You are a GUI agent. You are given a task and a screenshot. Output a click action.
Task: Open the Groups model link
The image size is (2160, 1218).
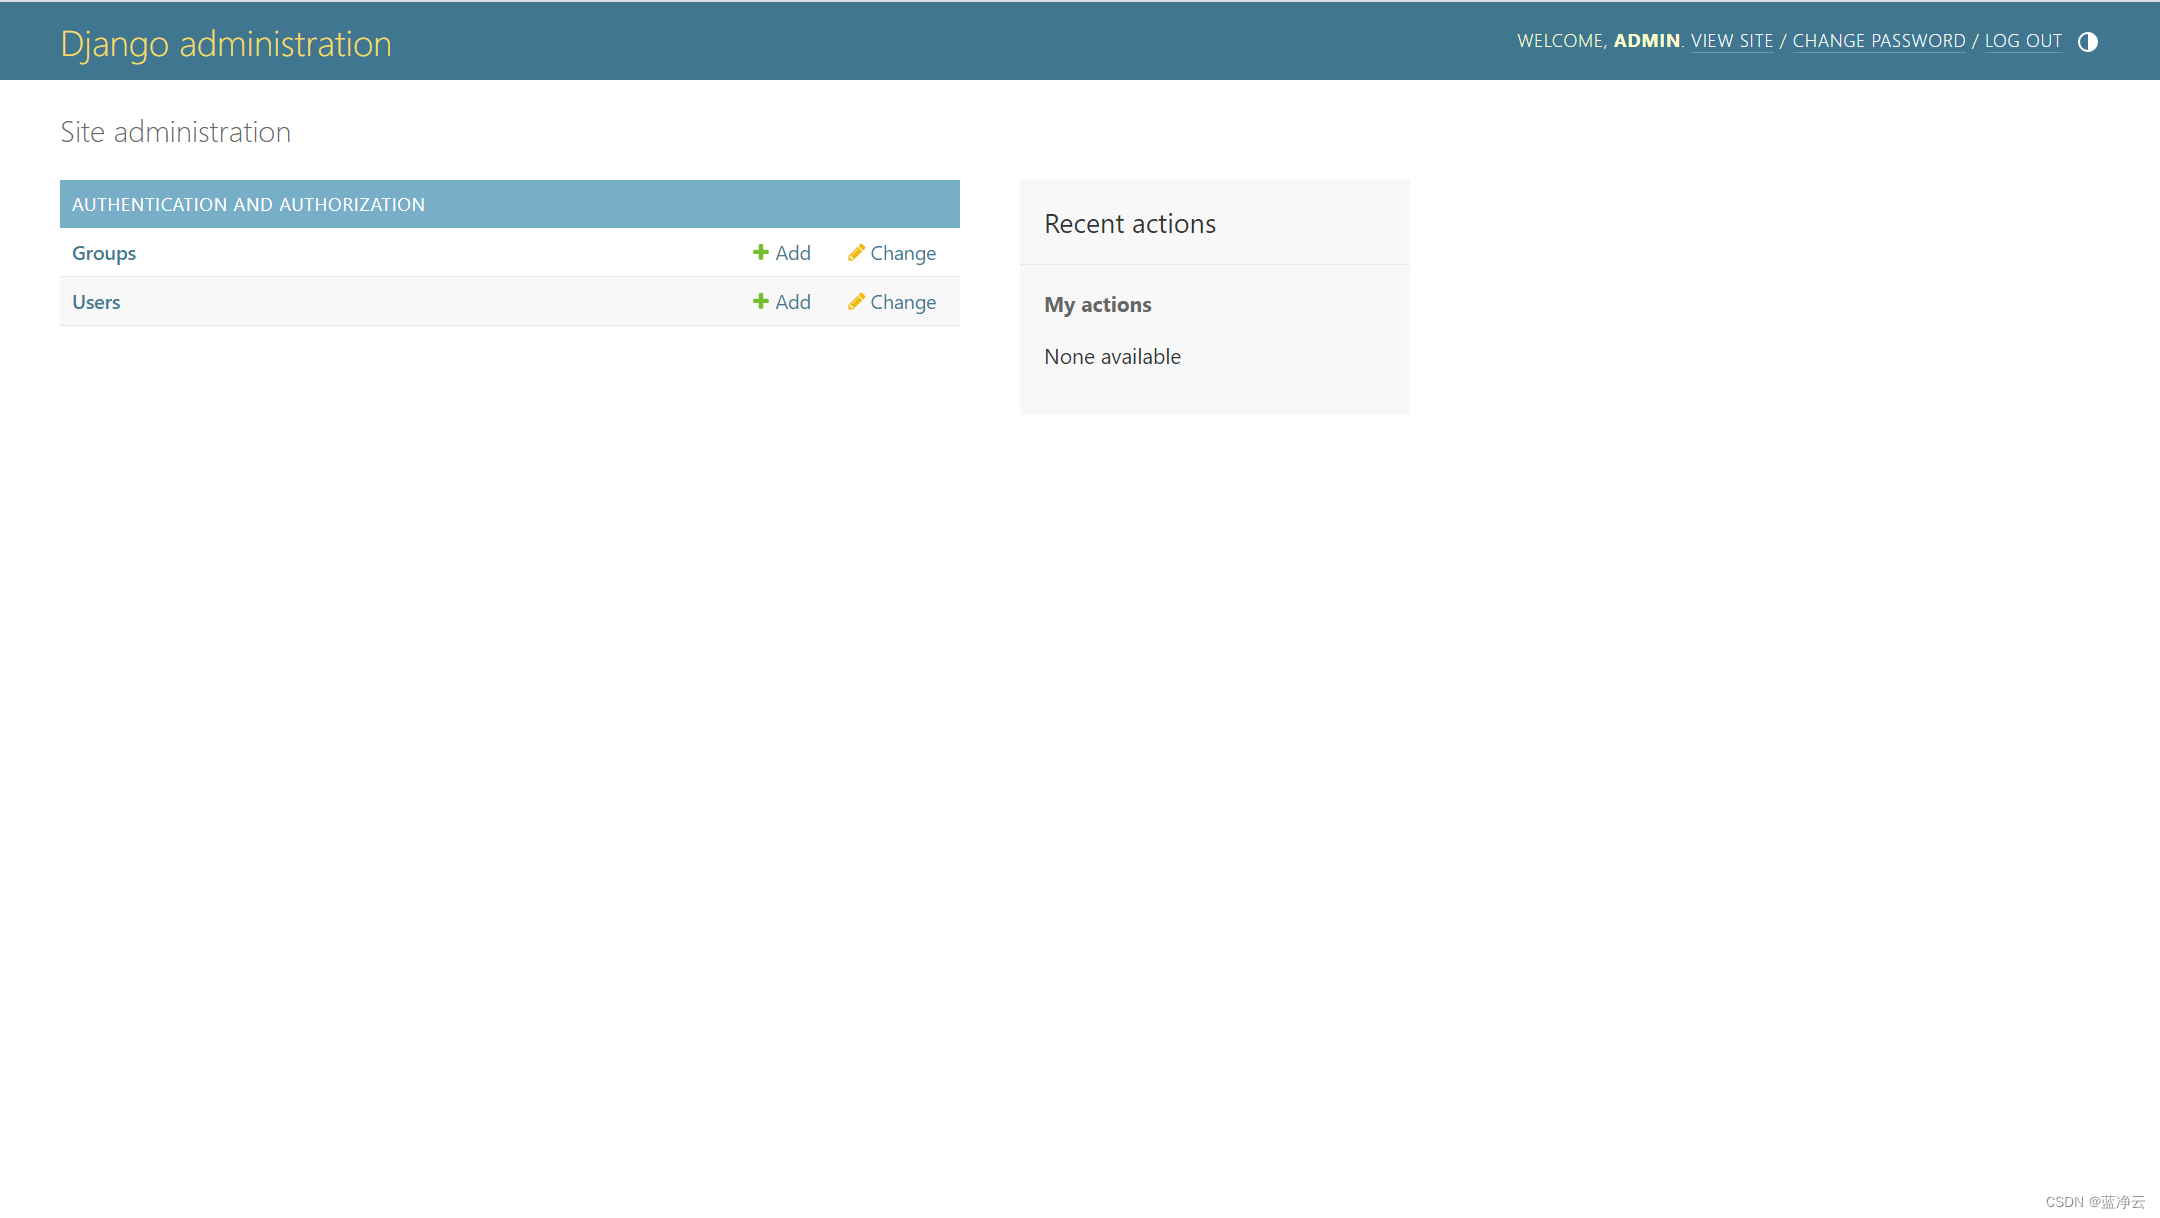point(104,253)
